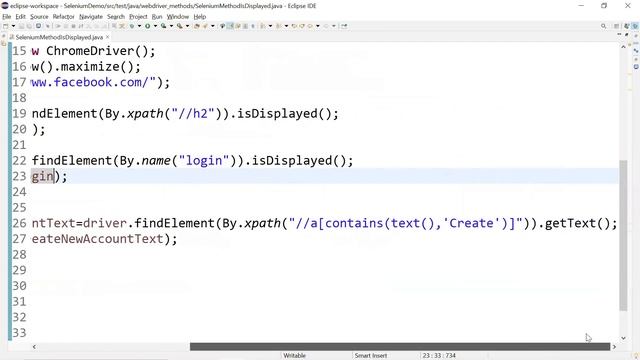Click the horizontal scrollbar thumb

pyautogui.click(x=400, y=347)
